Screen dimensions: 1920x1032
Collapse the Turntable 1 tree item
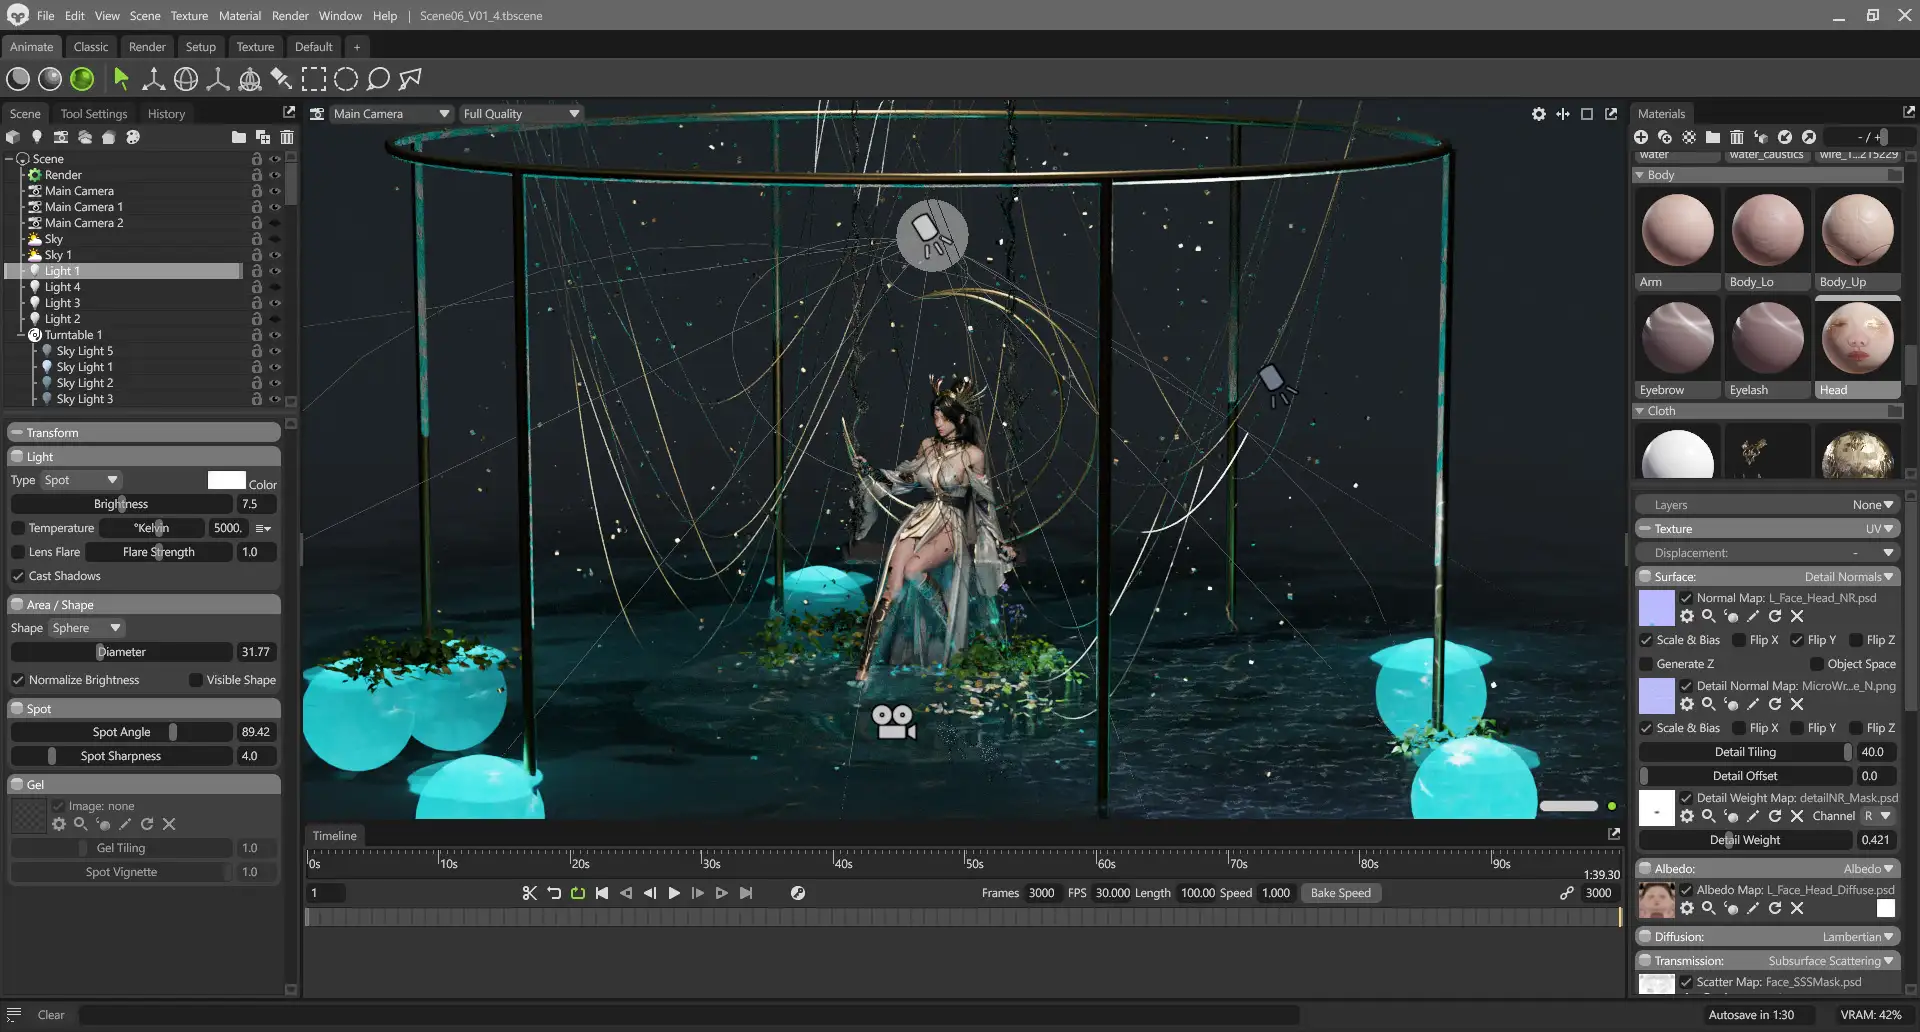click(x=23, y=334)
